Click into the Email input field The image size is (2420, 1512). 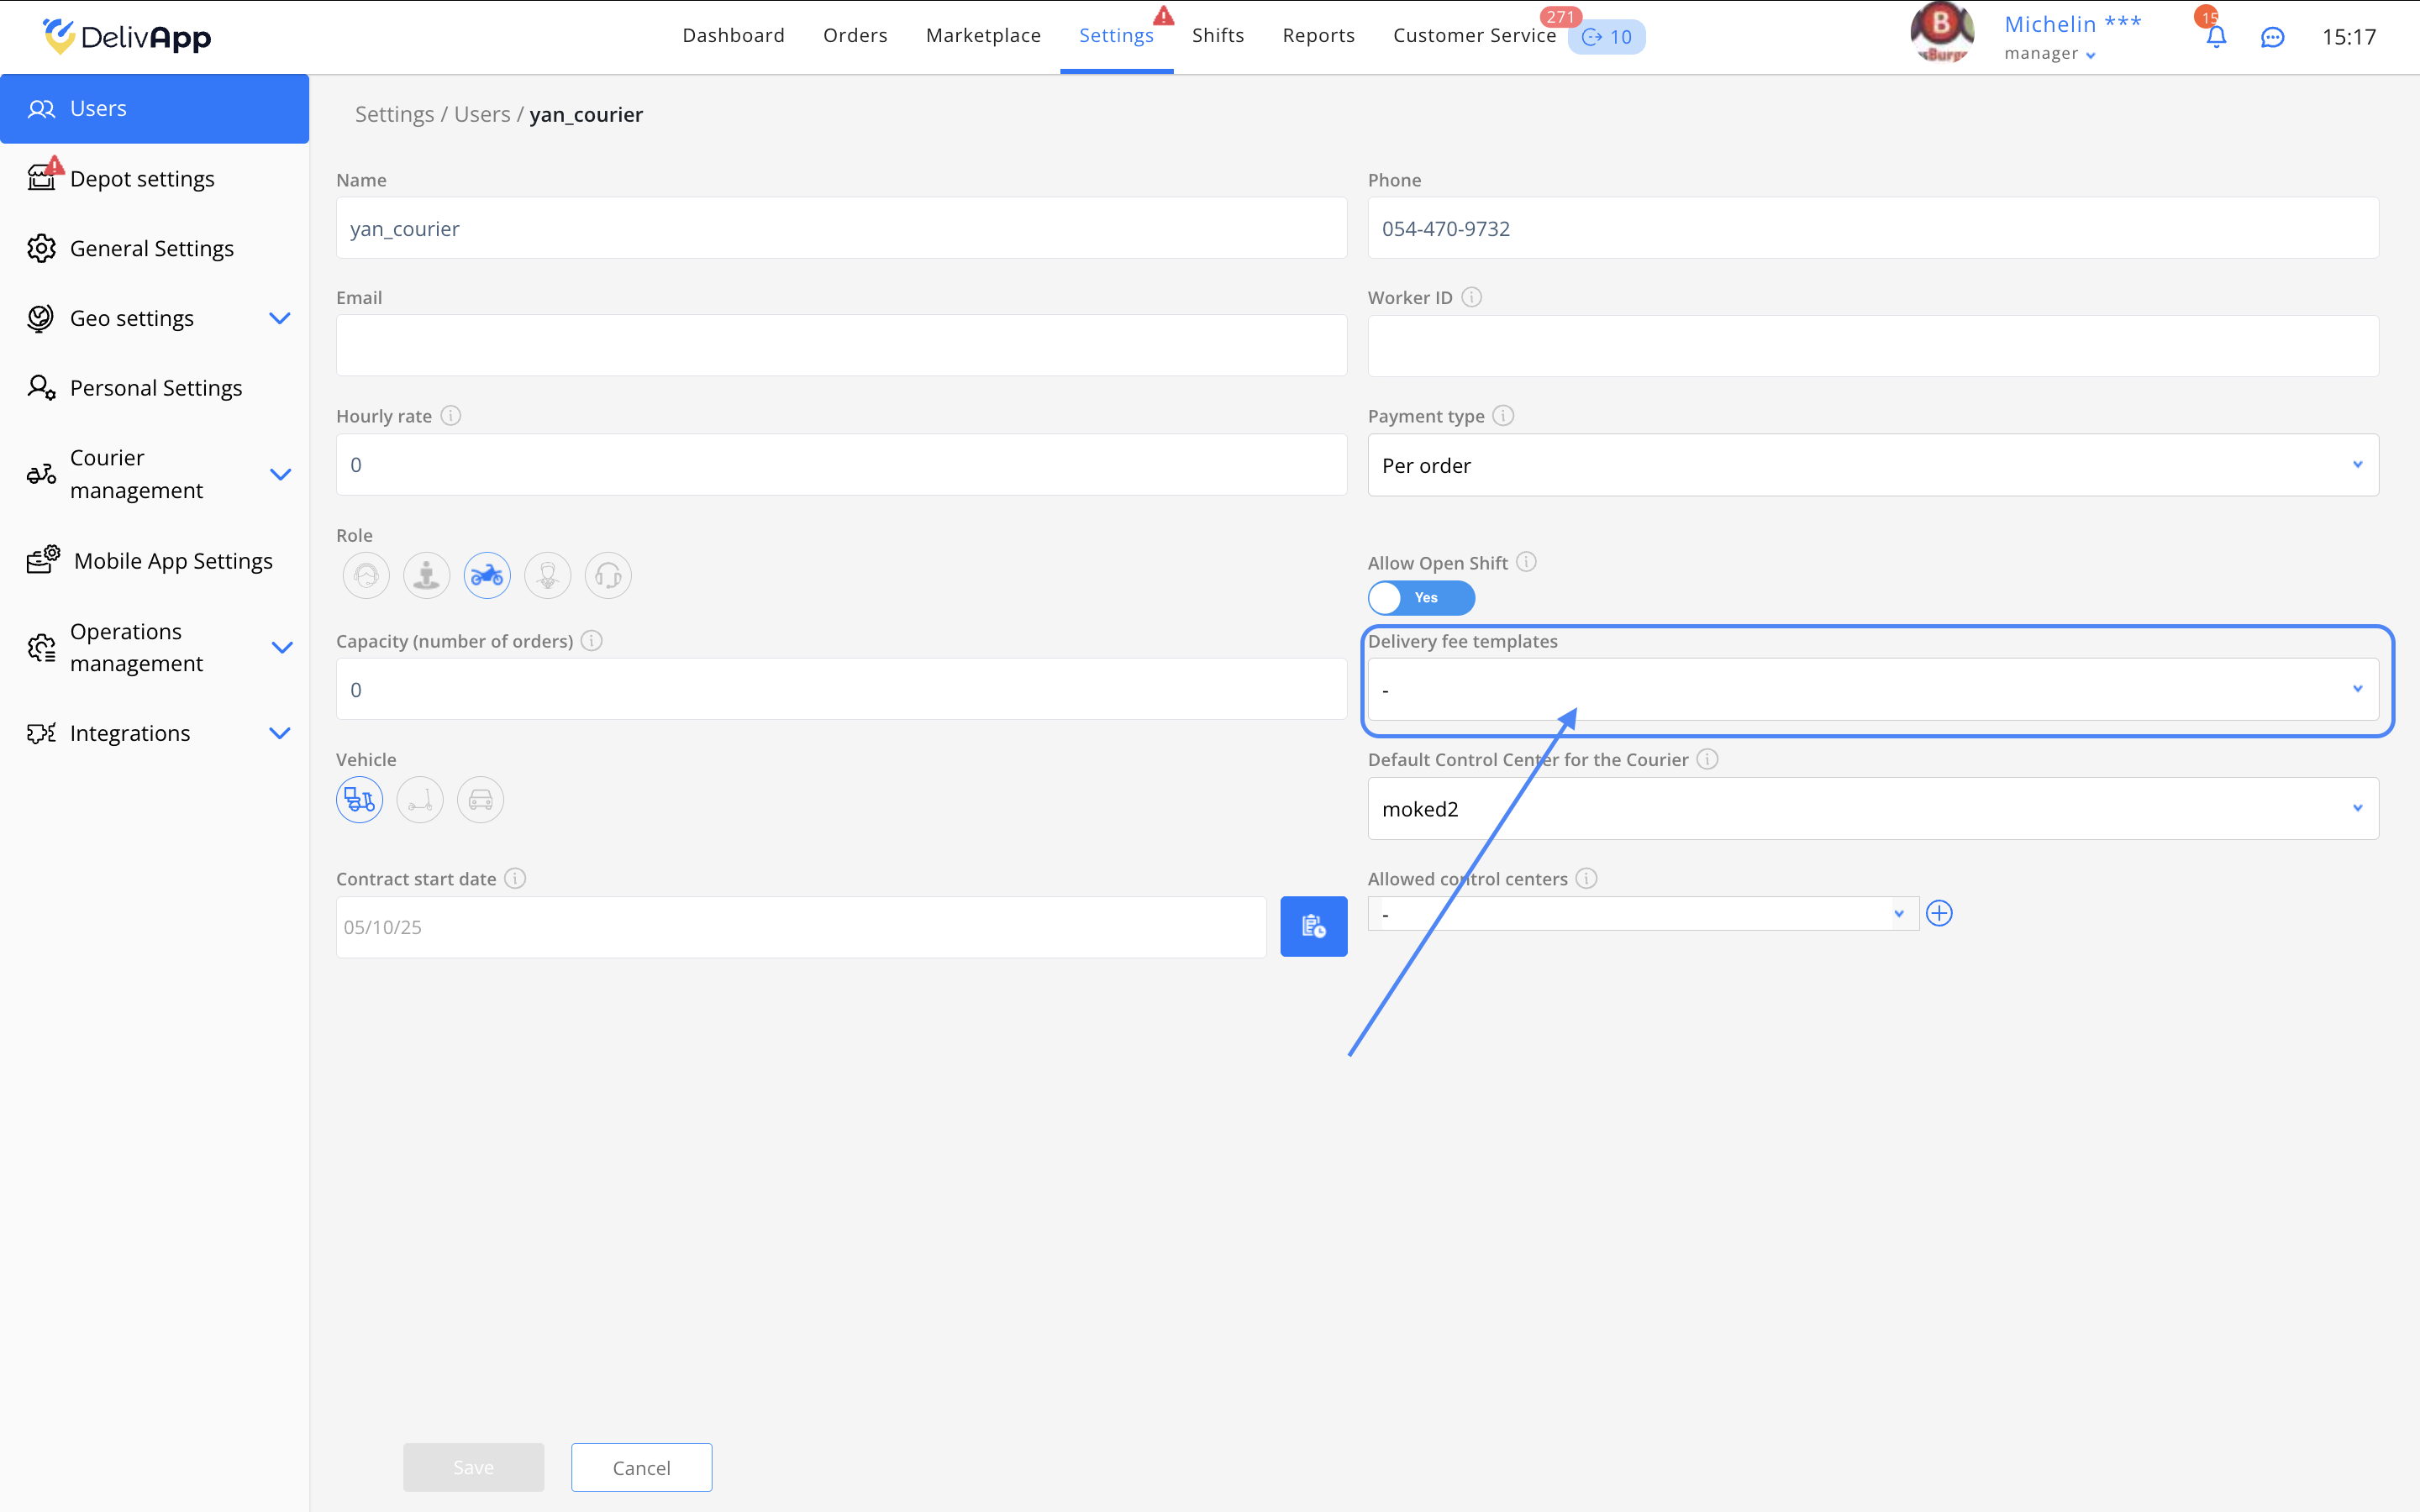click(841, 346)
